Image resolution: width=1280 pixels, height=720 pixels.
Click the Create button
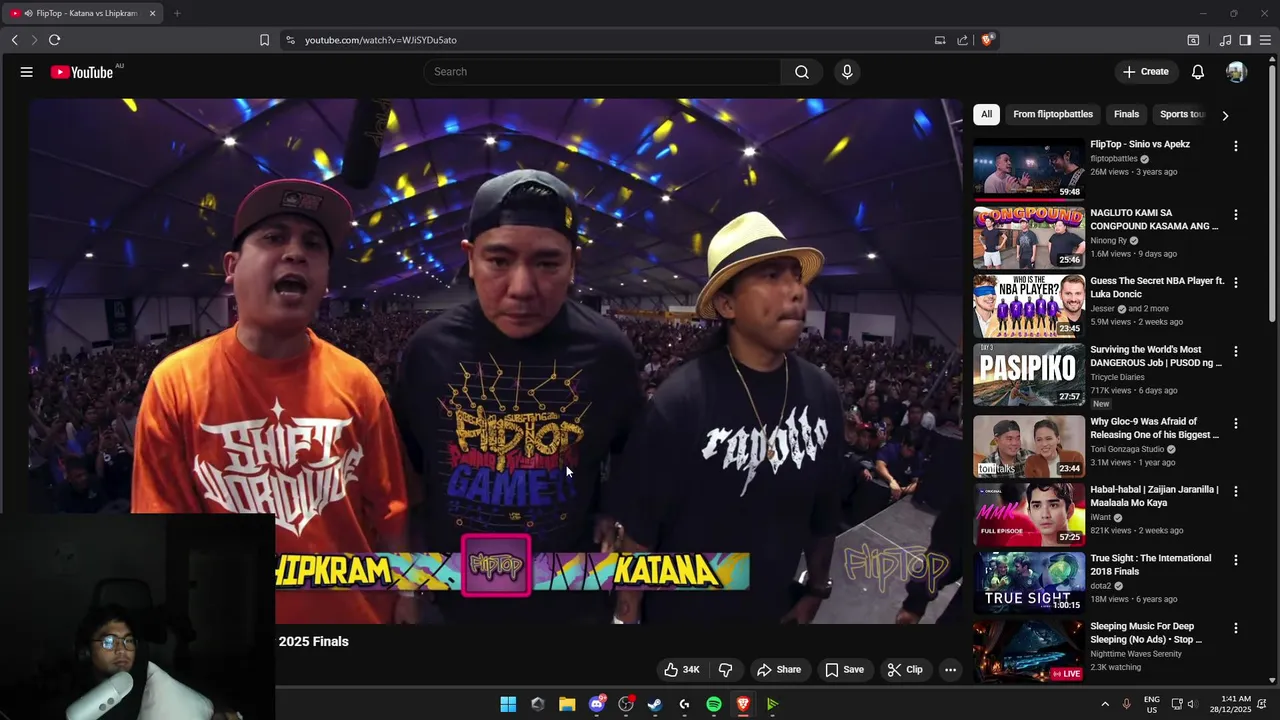(1145, 72)
